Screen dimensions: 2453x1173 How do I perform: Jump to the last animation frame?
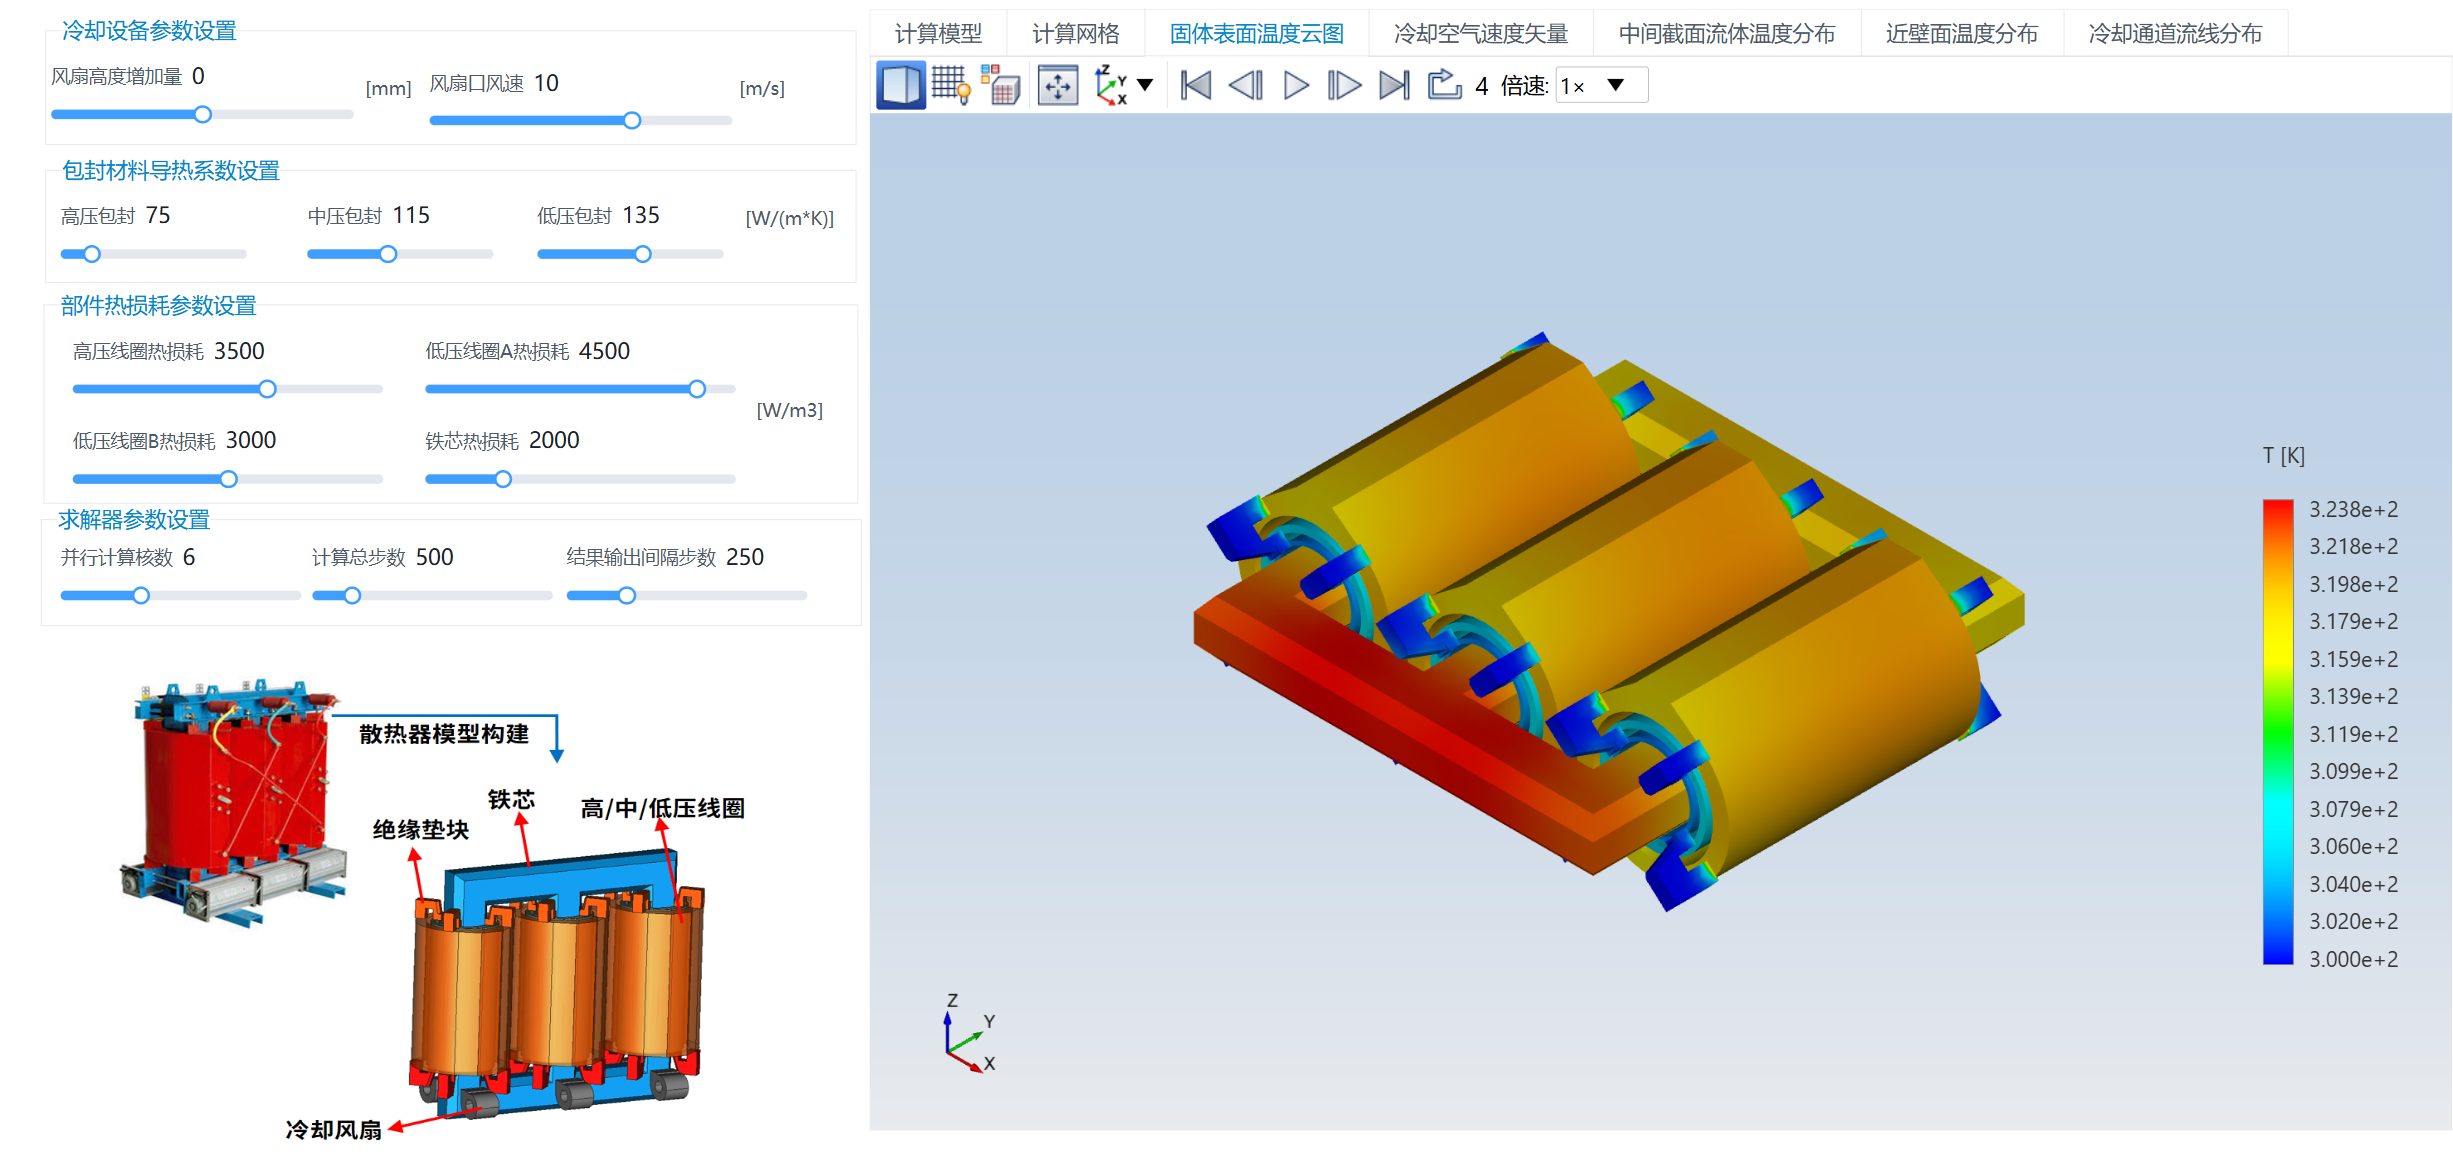(1395, 86)
